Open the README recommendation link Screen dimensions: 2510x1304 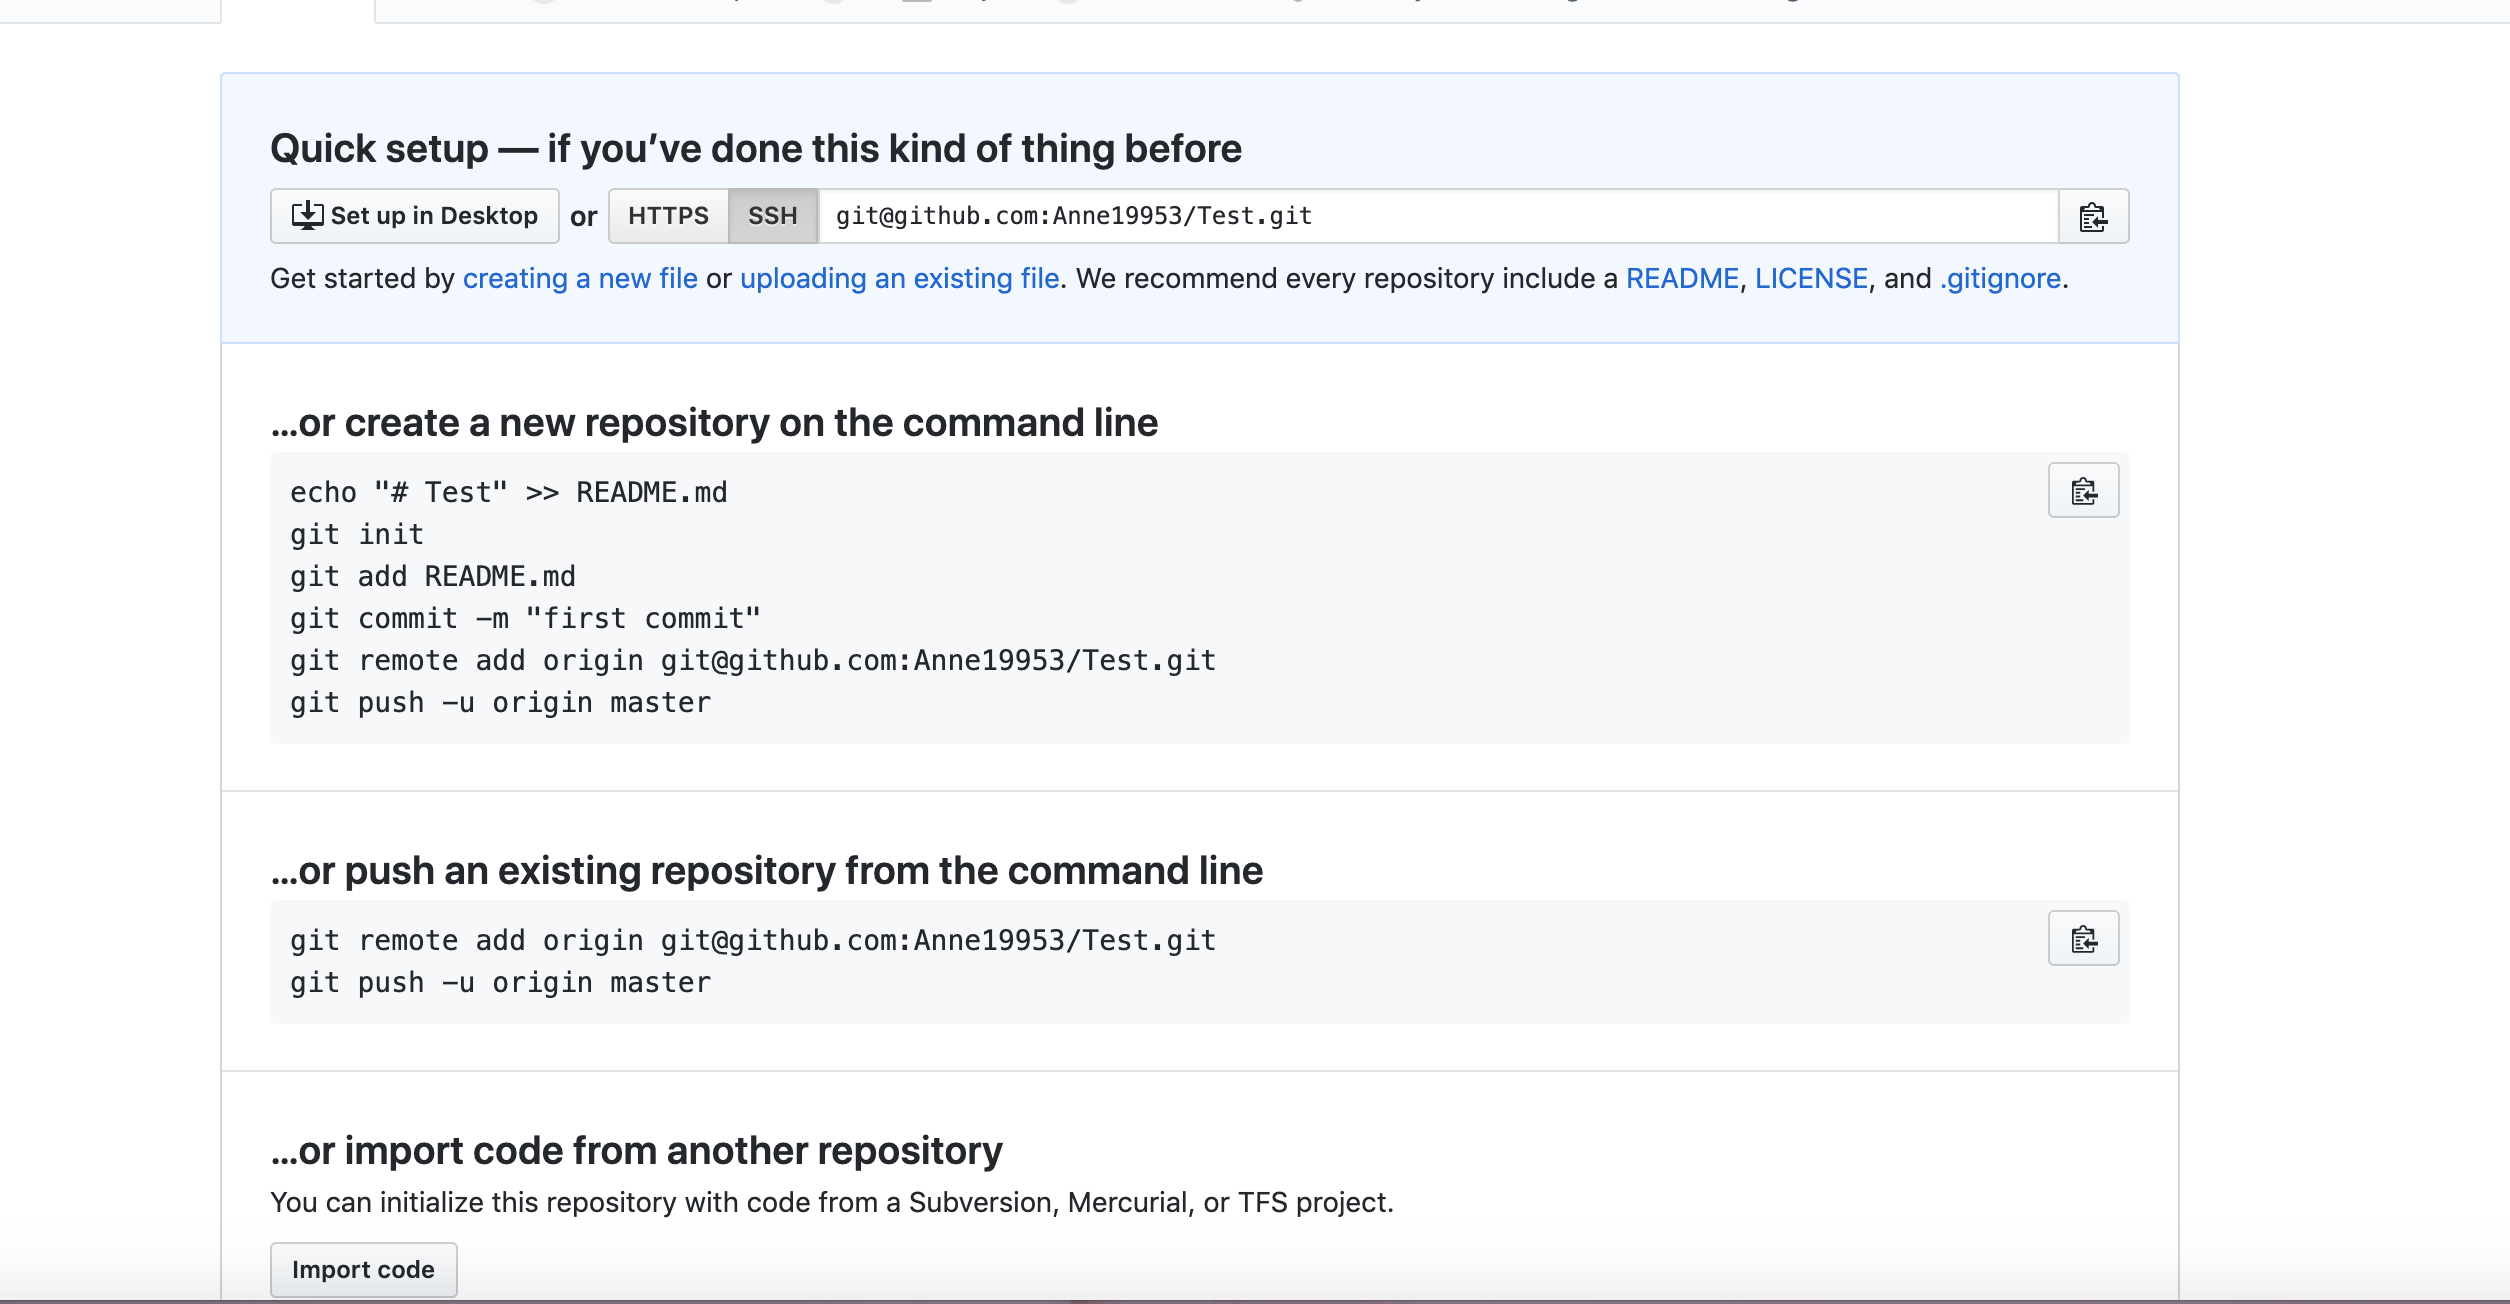click(1682, 278)
